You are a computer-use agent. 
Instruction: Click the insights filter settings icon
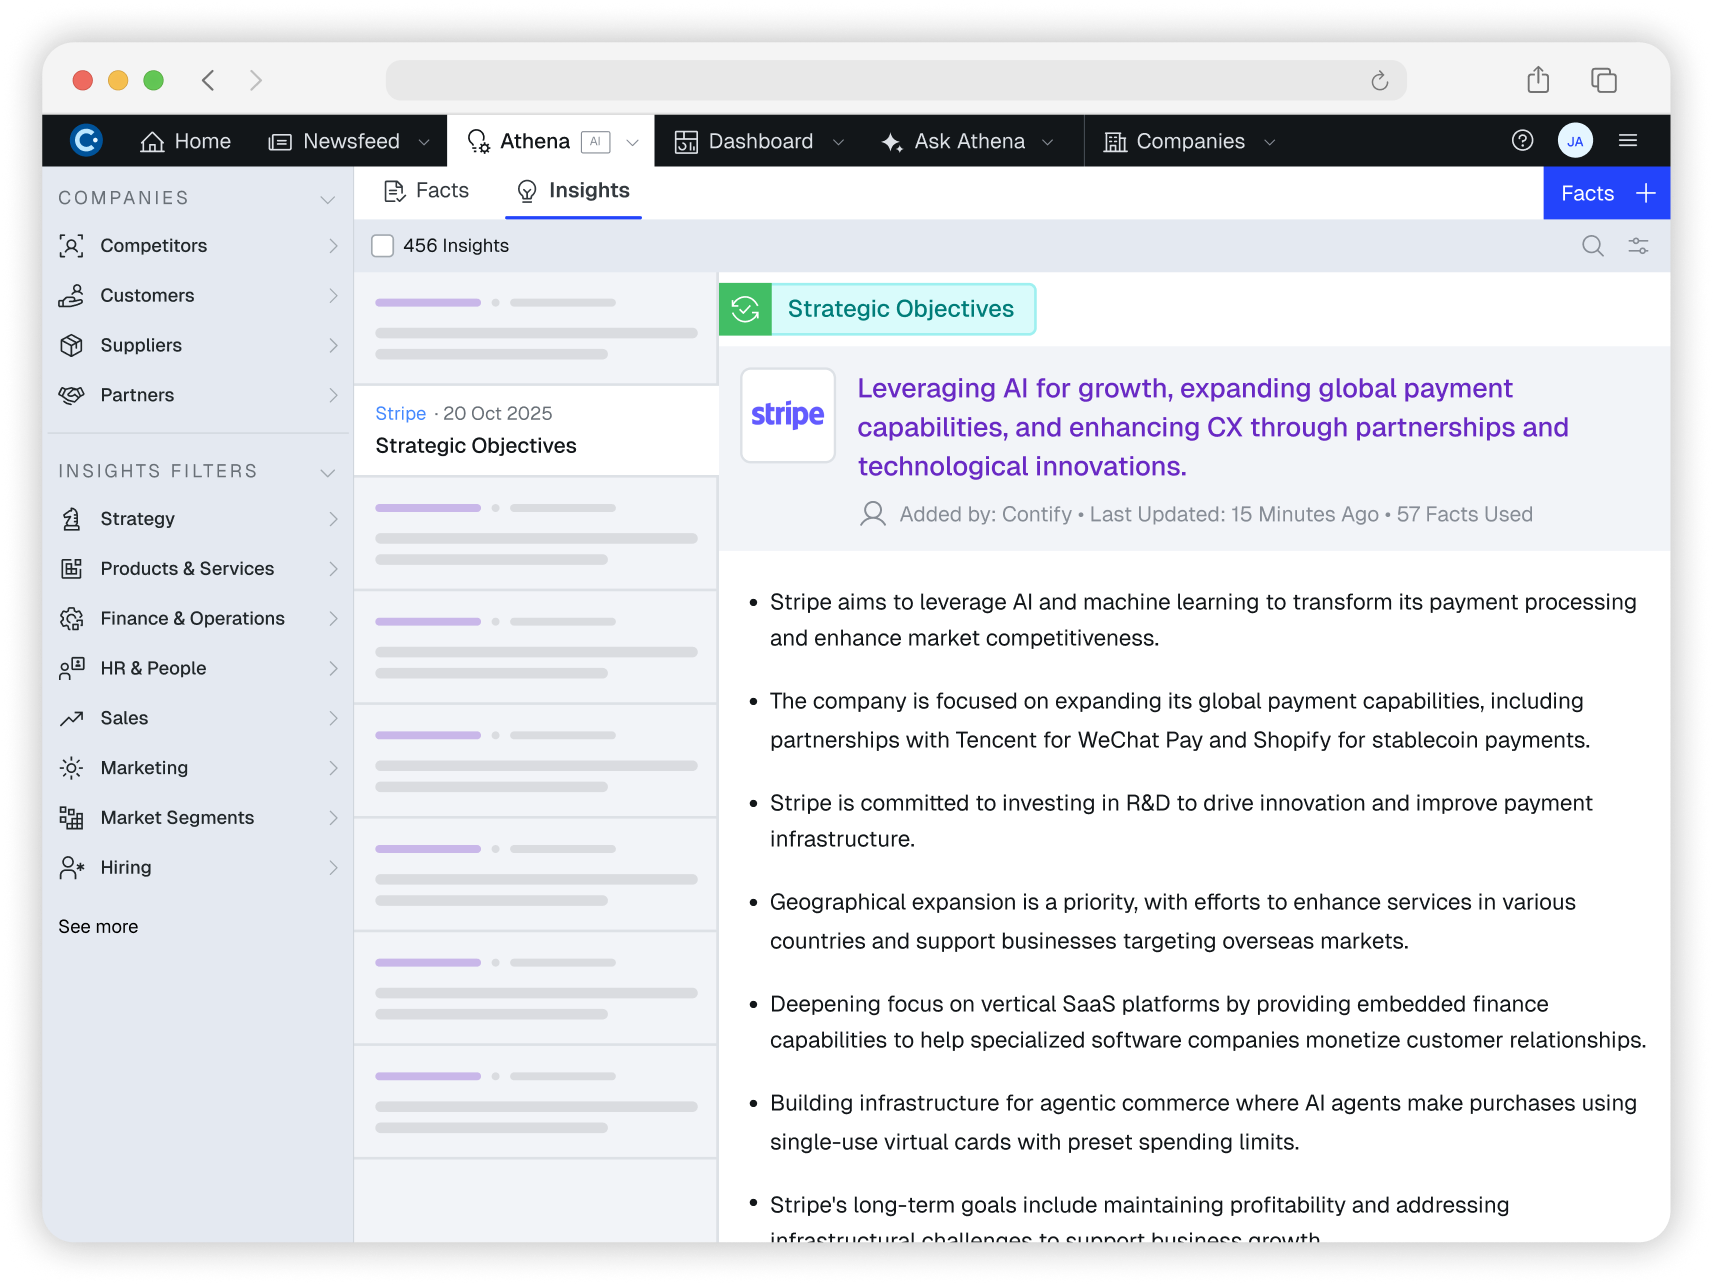tap(1638, 245)
